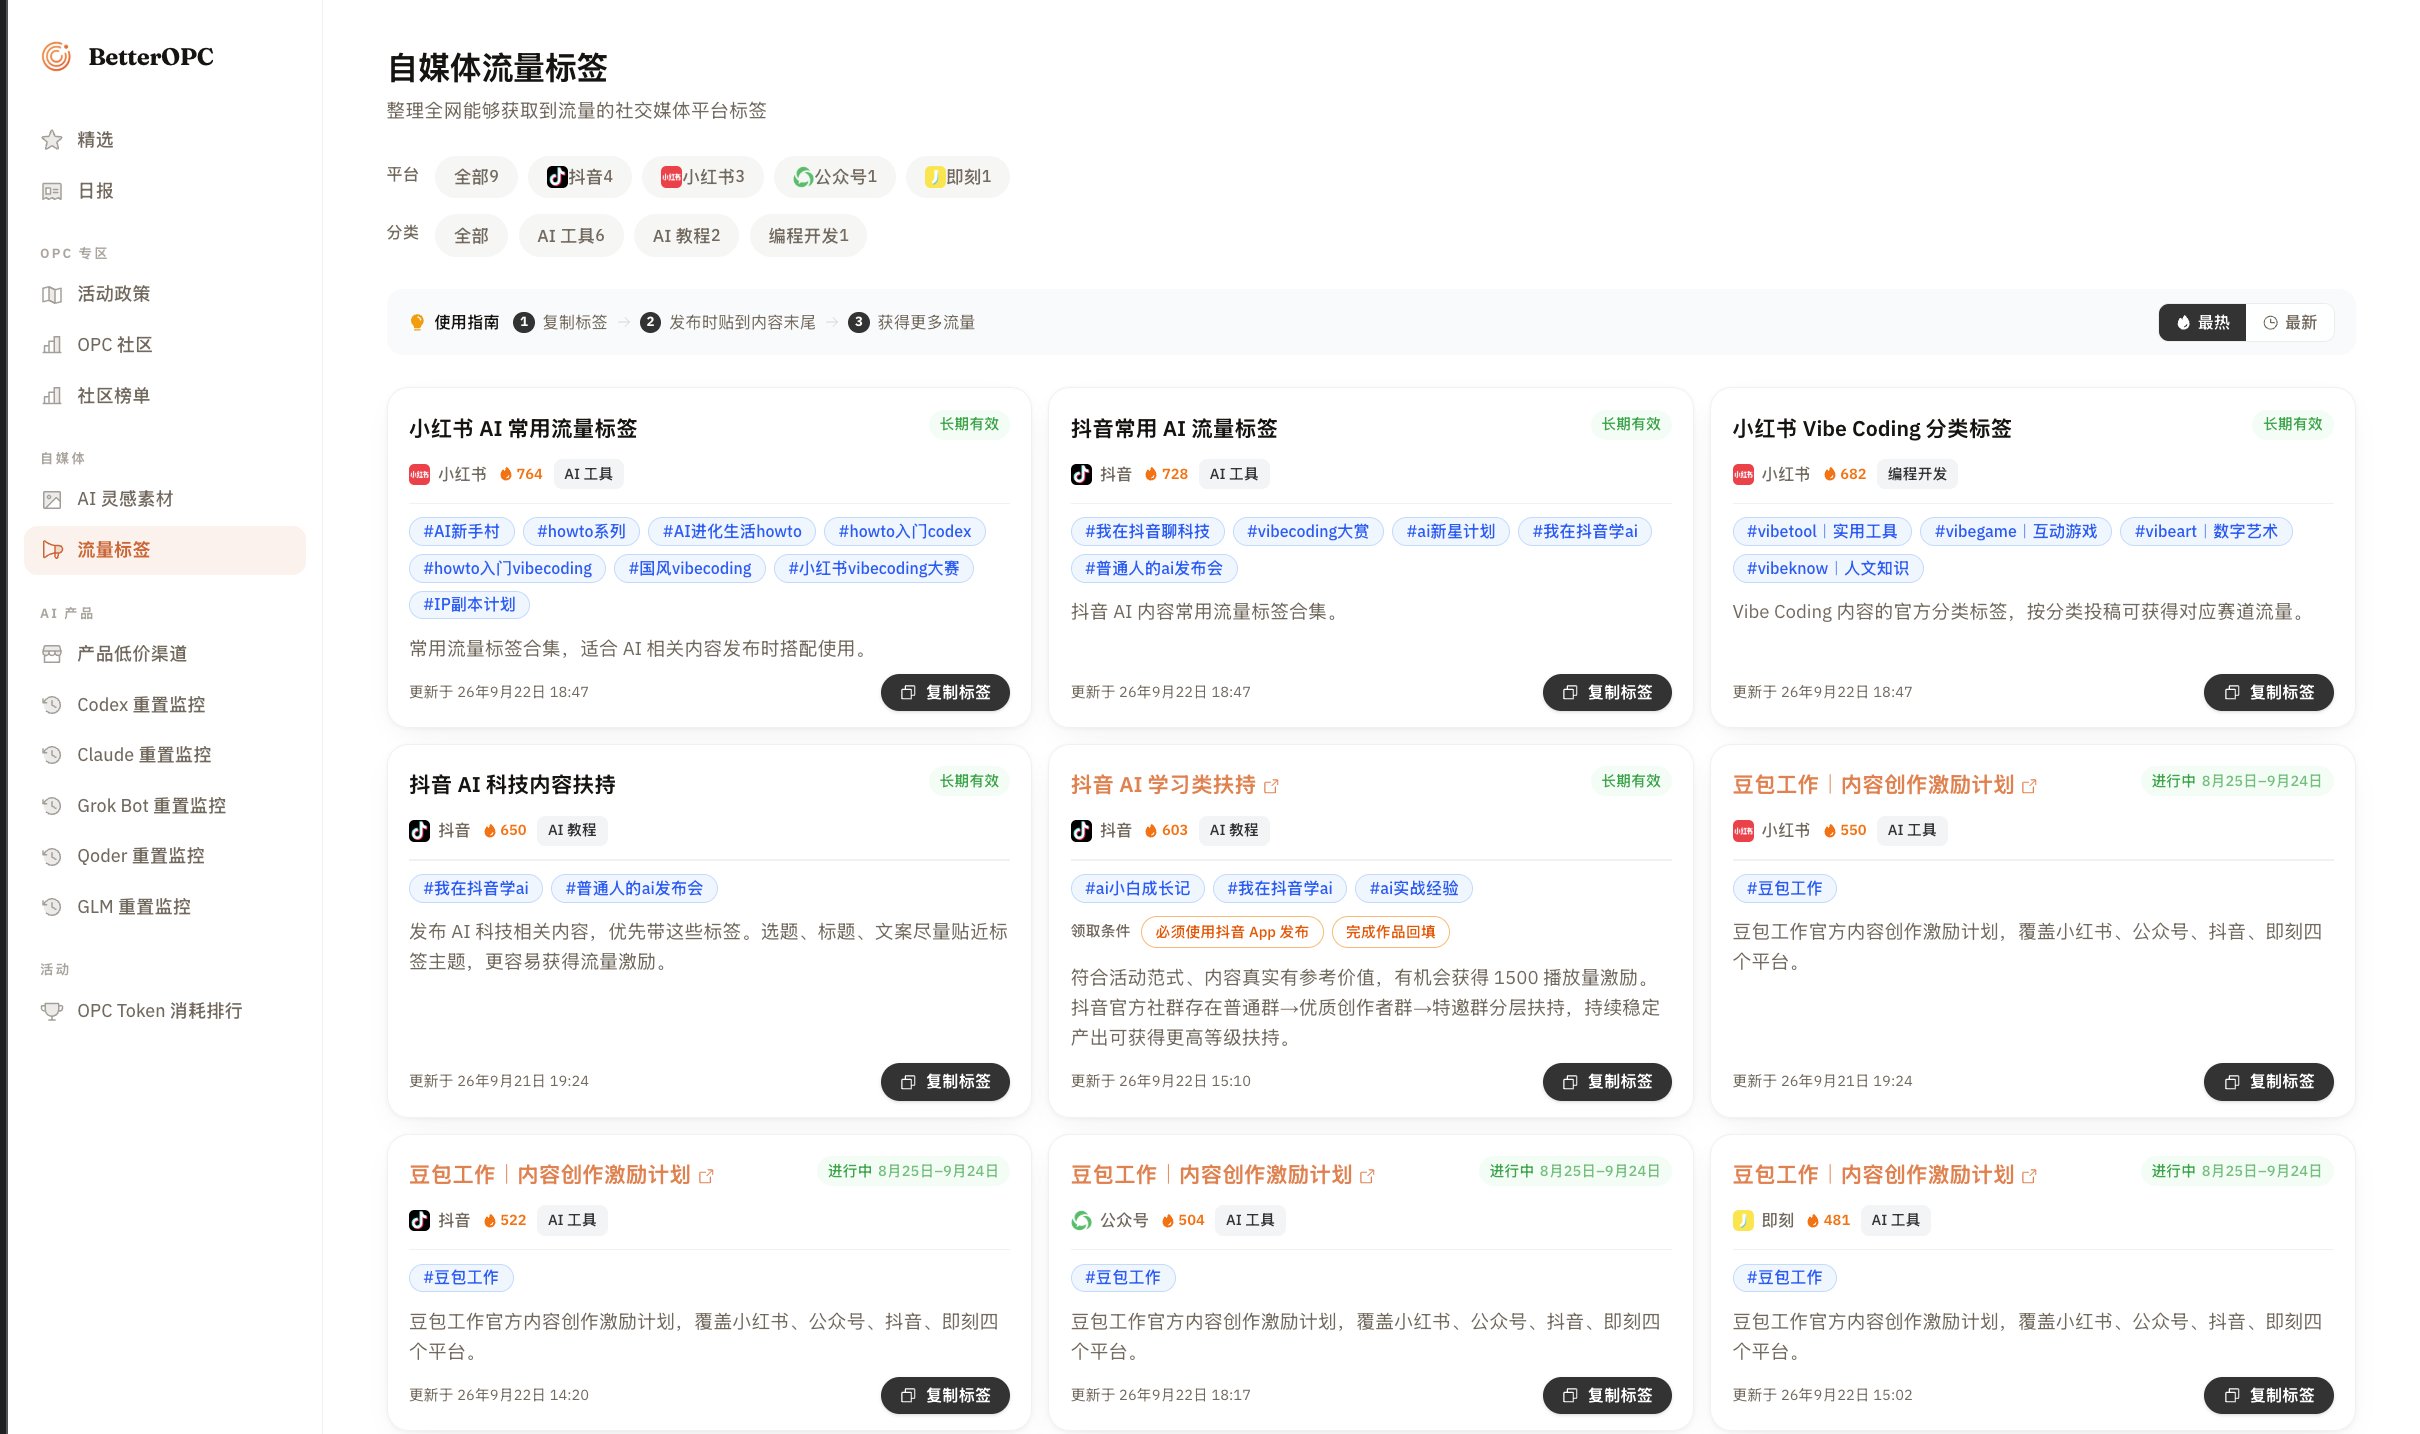Click flame heat 764 on first card
2420x1434 pixels.
(x=521, y=474)
